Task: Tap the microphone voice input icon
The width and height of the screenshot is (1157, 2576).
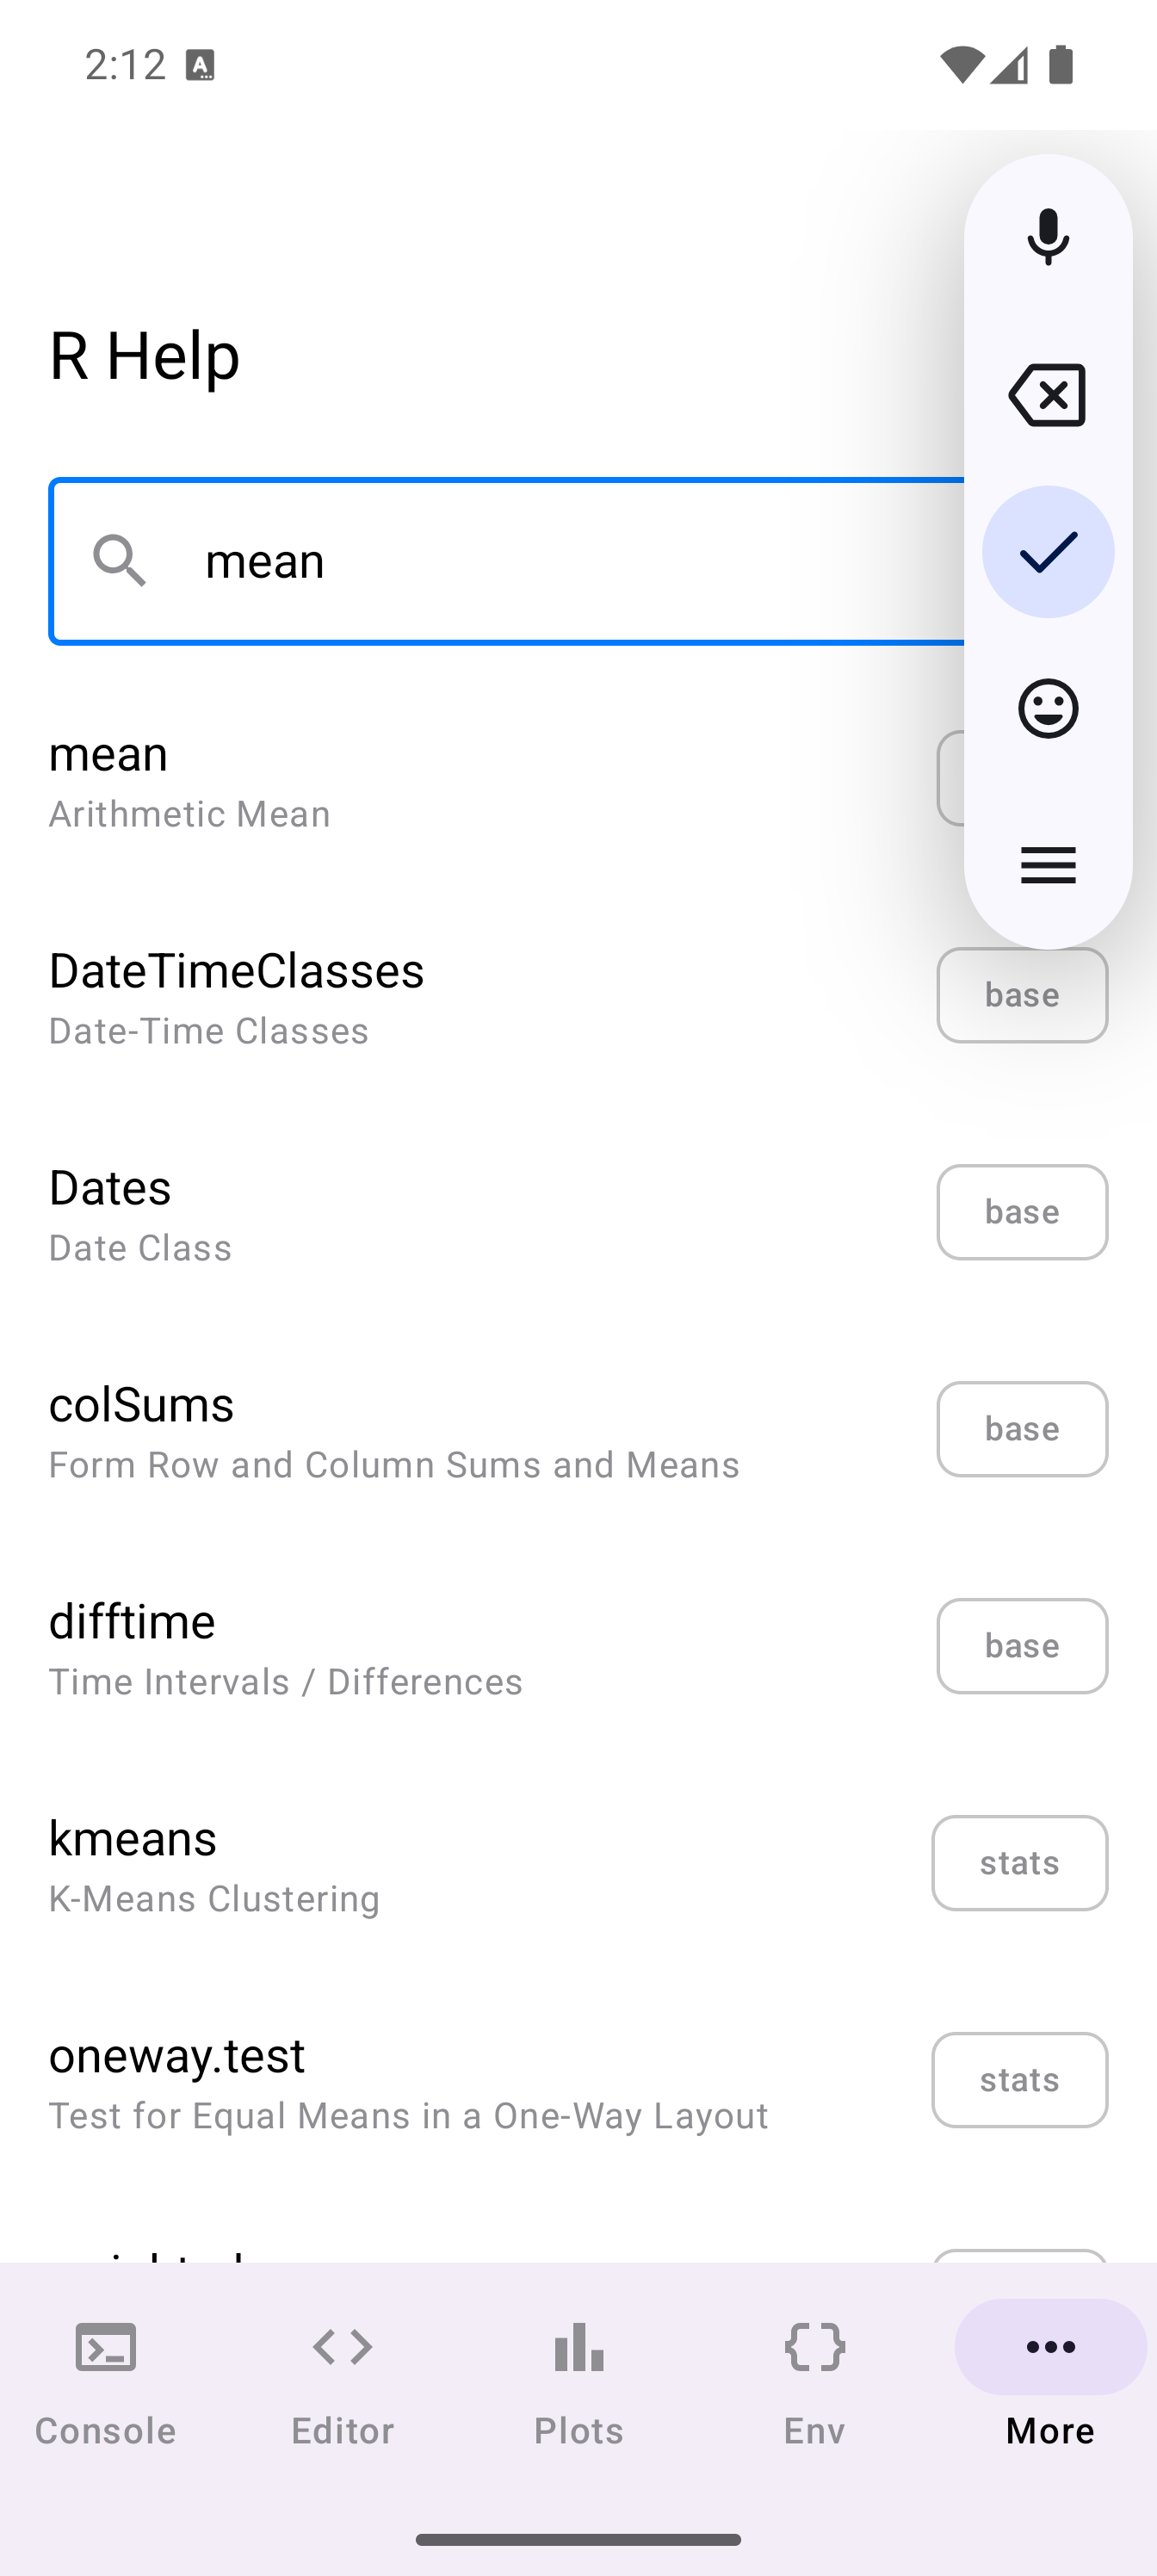Action: pos(1047,236)
